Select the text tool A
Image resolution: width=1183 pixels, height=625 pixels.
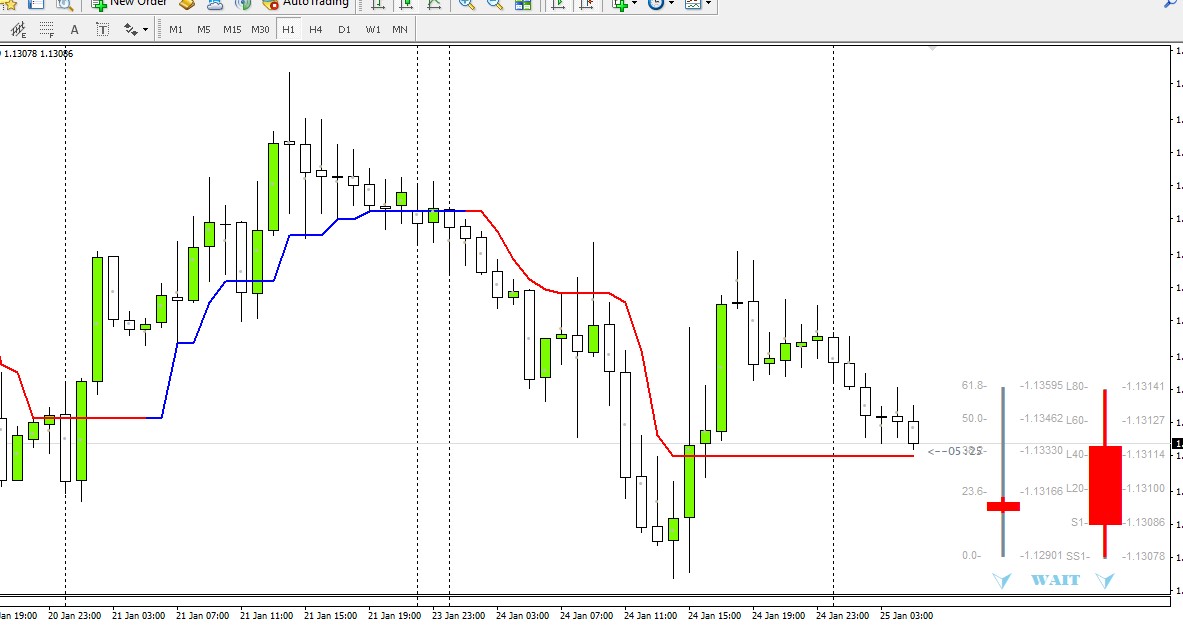(74, 29)
